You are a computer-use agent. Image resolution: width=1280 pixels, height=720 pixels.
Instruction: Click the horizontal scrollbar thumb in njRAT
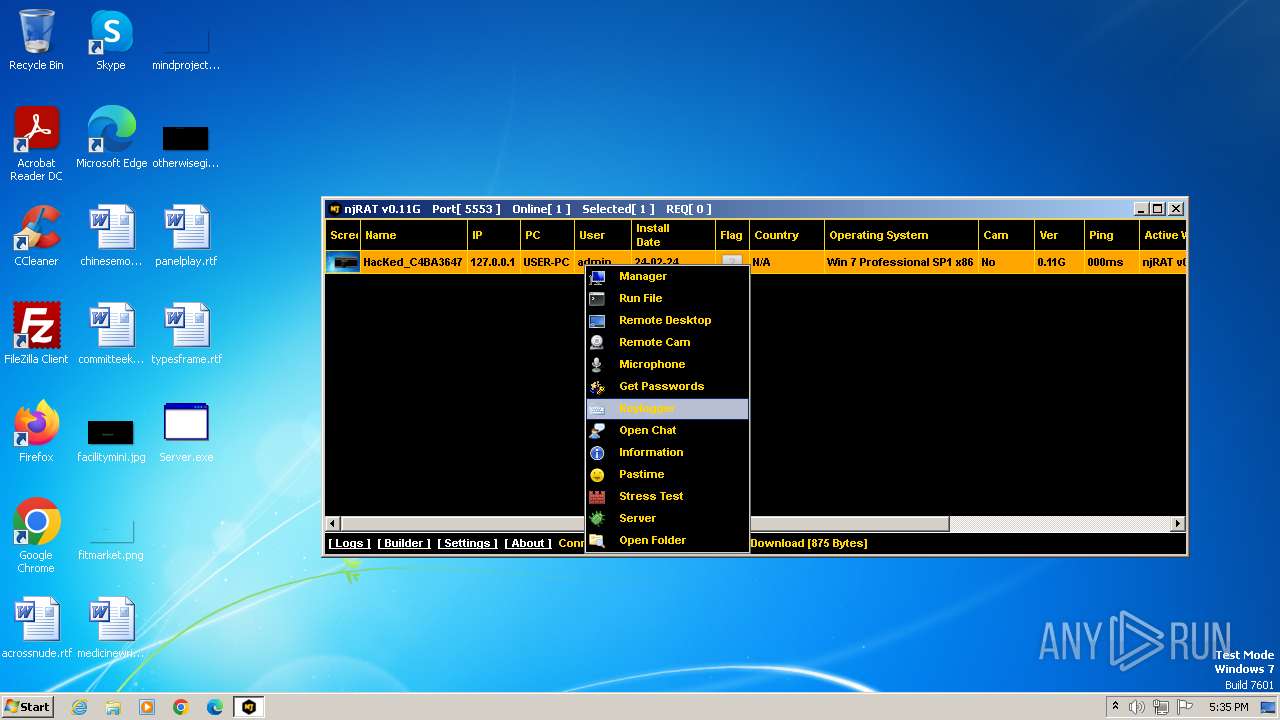coord(645,523)
